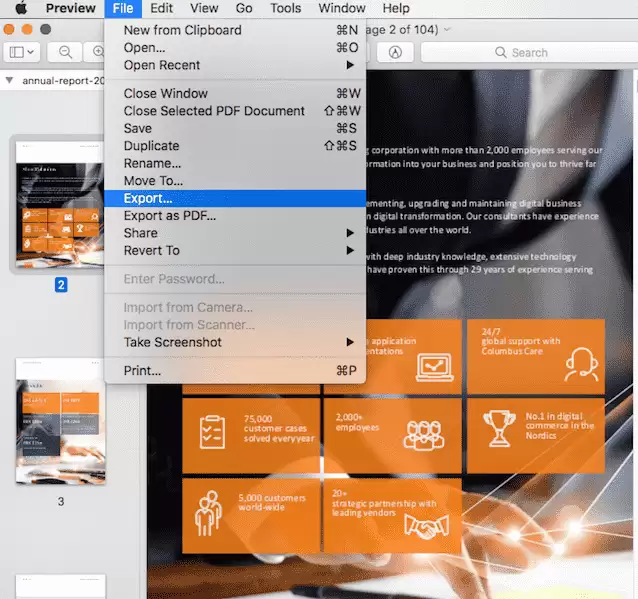Select Export... from the File menu
Screen dimensions: 638x599
pos(148,198)
